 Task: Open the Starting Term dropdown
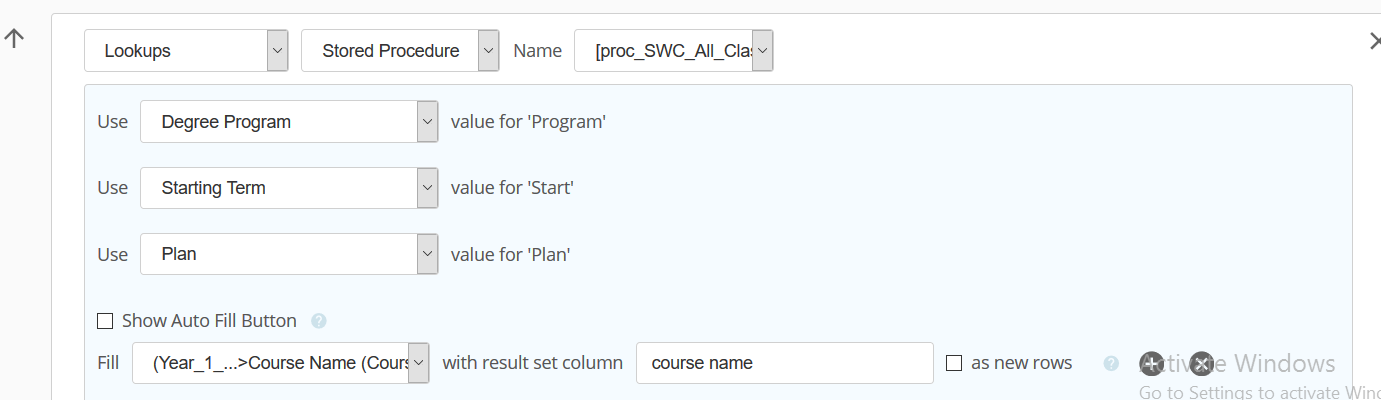click(x=289, y=188)
